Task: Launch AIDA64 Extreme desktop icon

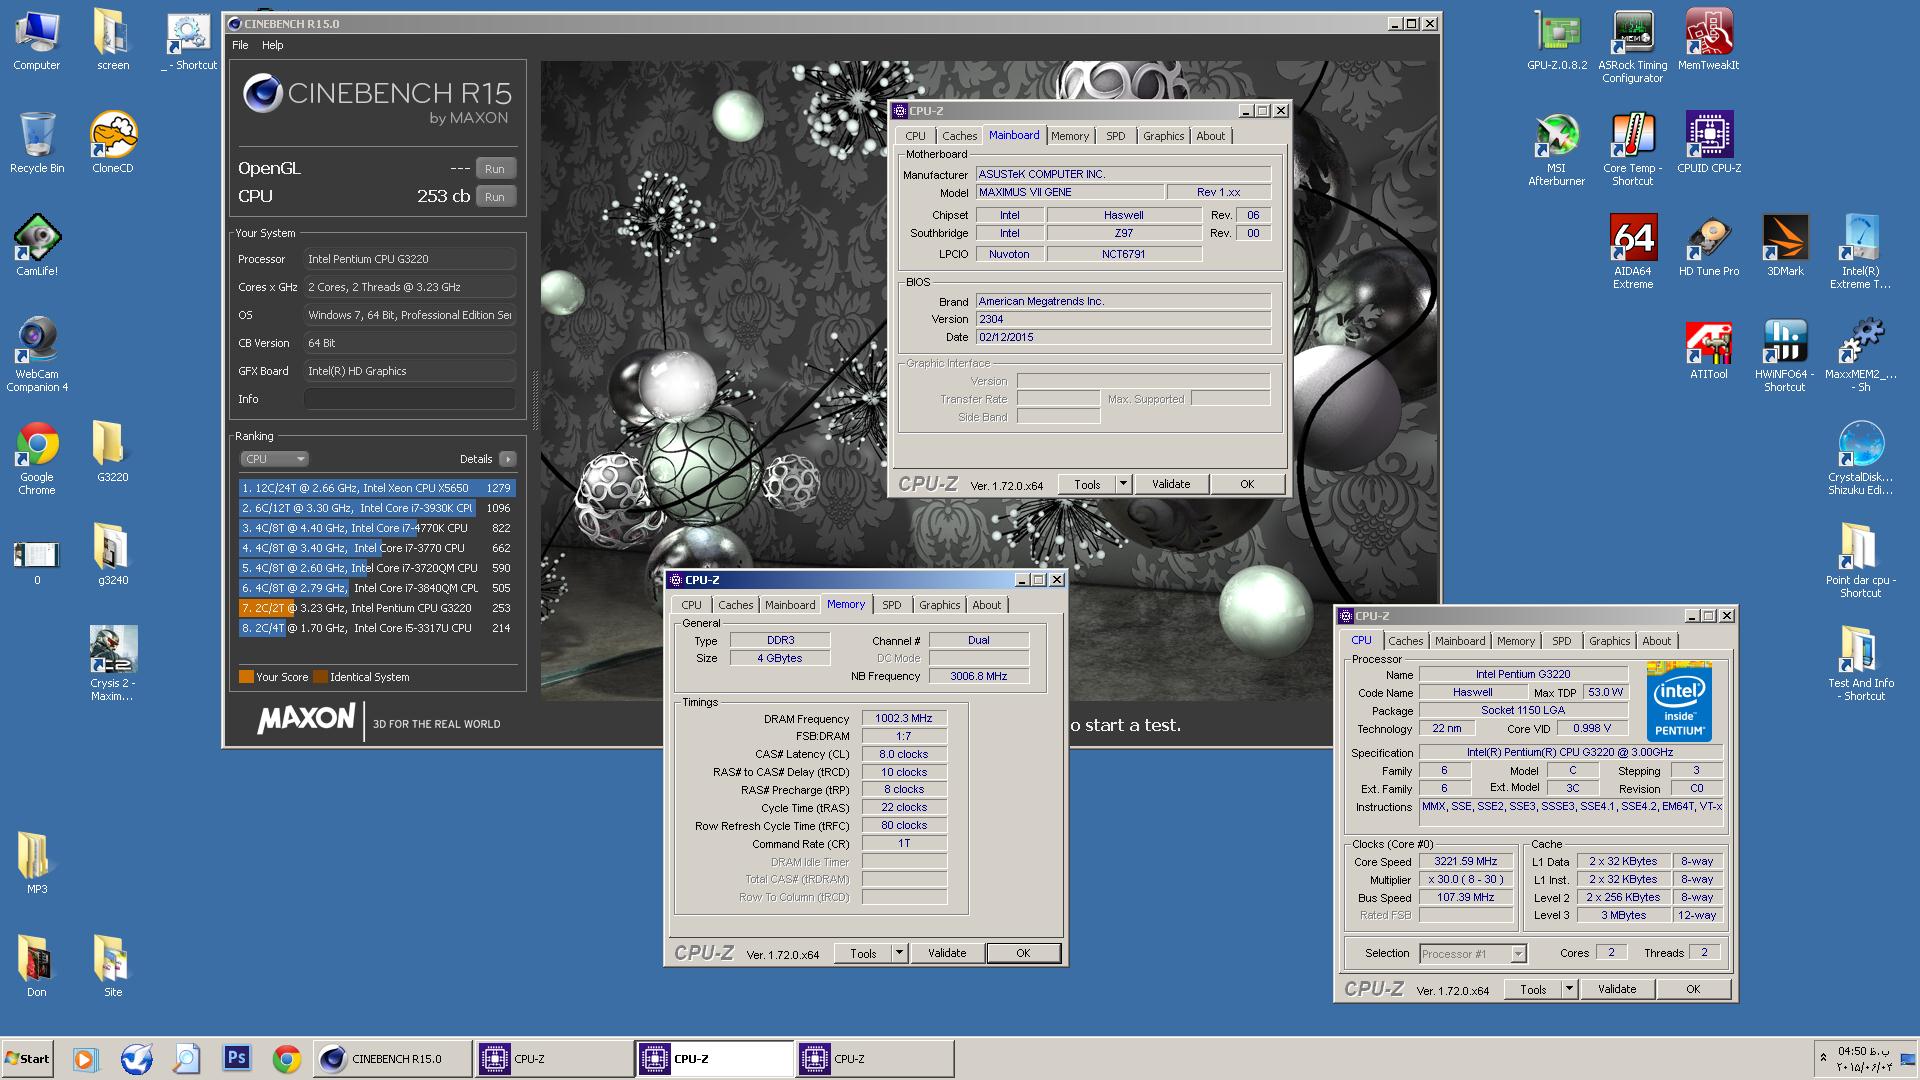Action: point(1632,252)
